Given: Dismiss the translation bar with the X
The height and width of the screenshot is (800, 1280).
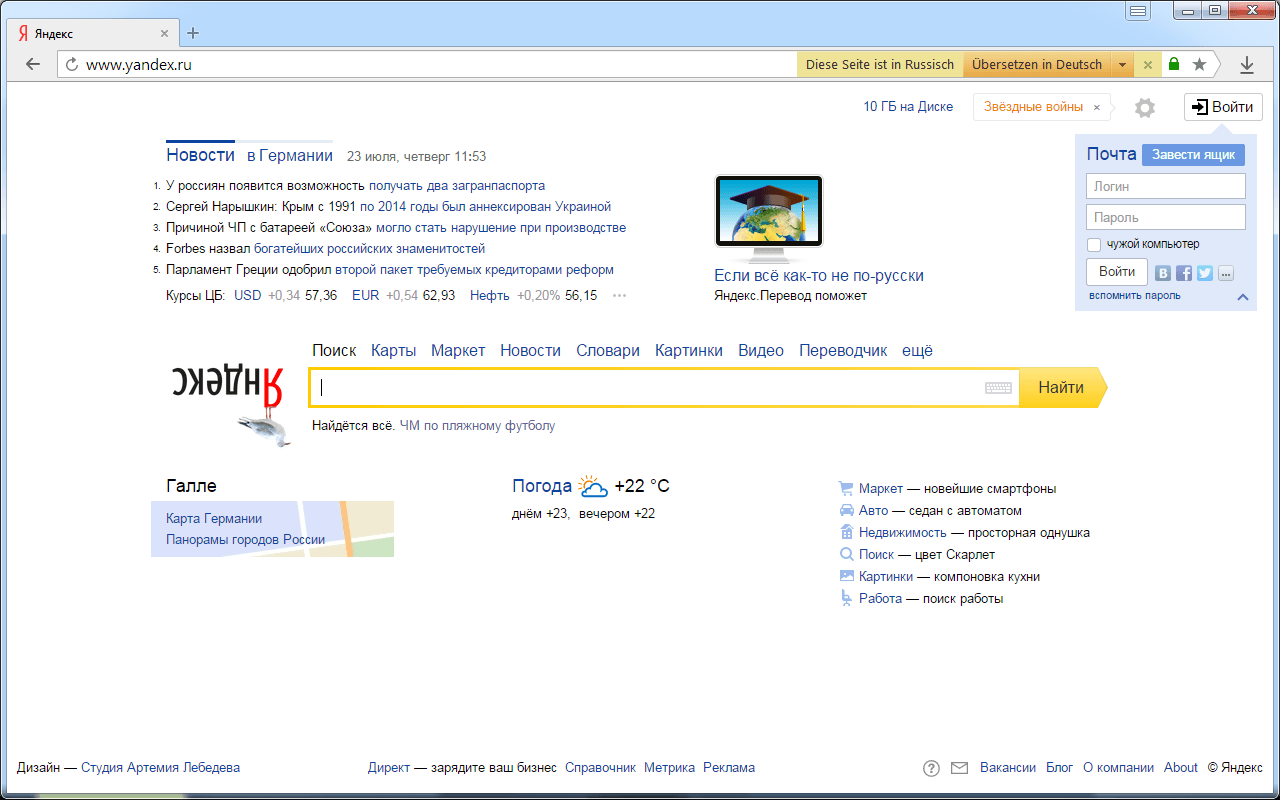Looking at the screenshot, I should (1147, 65).
